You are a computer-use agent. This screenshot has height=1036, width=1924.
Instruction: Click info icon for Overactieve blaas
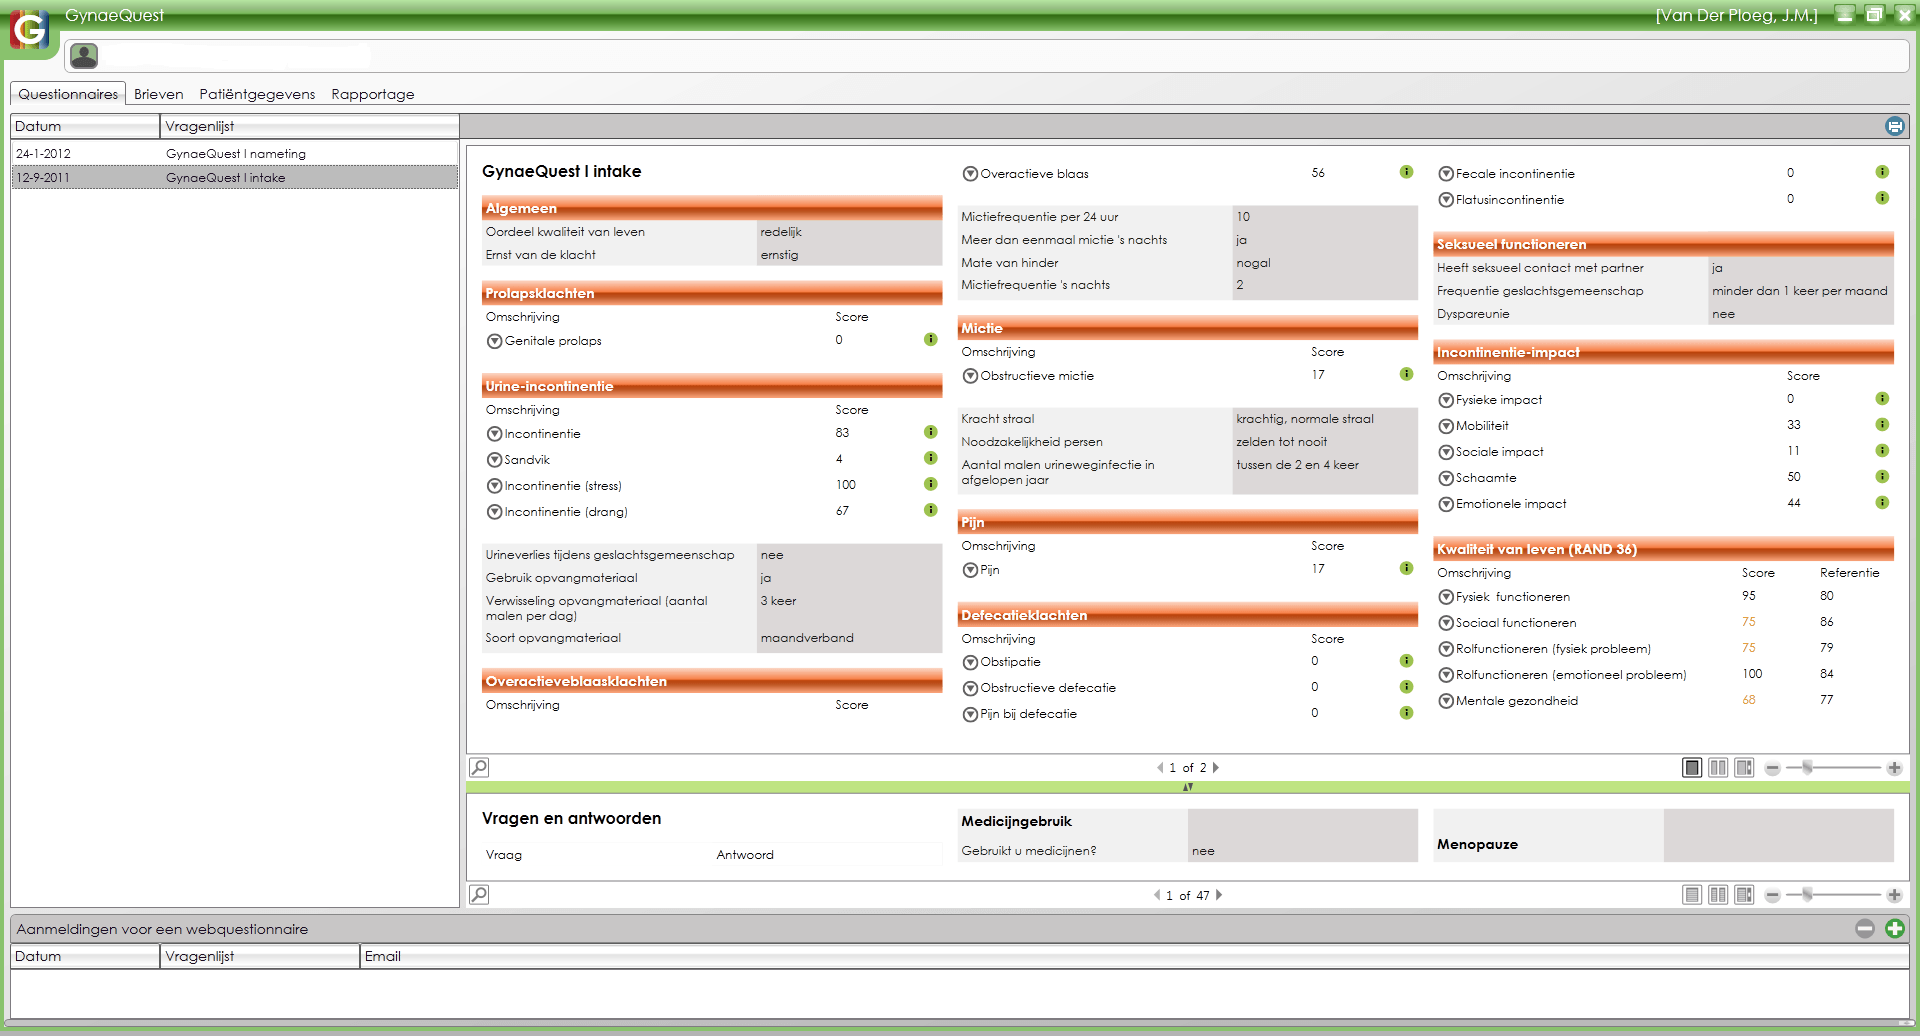point(1406,173)
